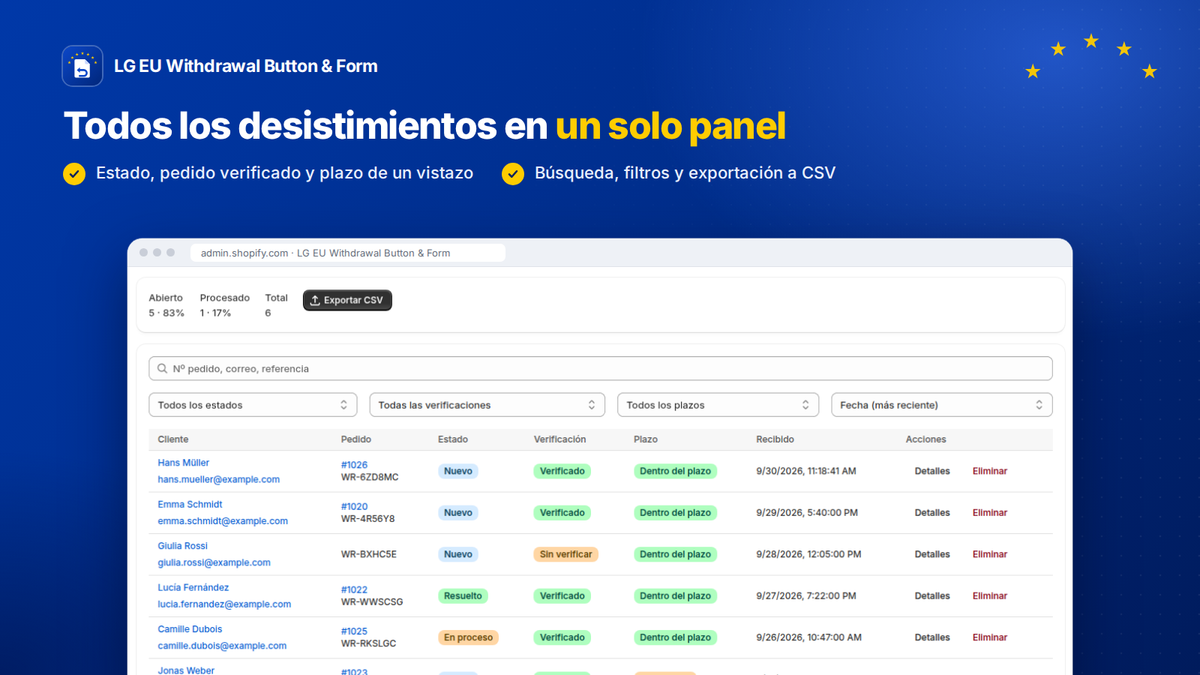
Task: Click the export icon on Exportar CSV
Action: (315, 300)
